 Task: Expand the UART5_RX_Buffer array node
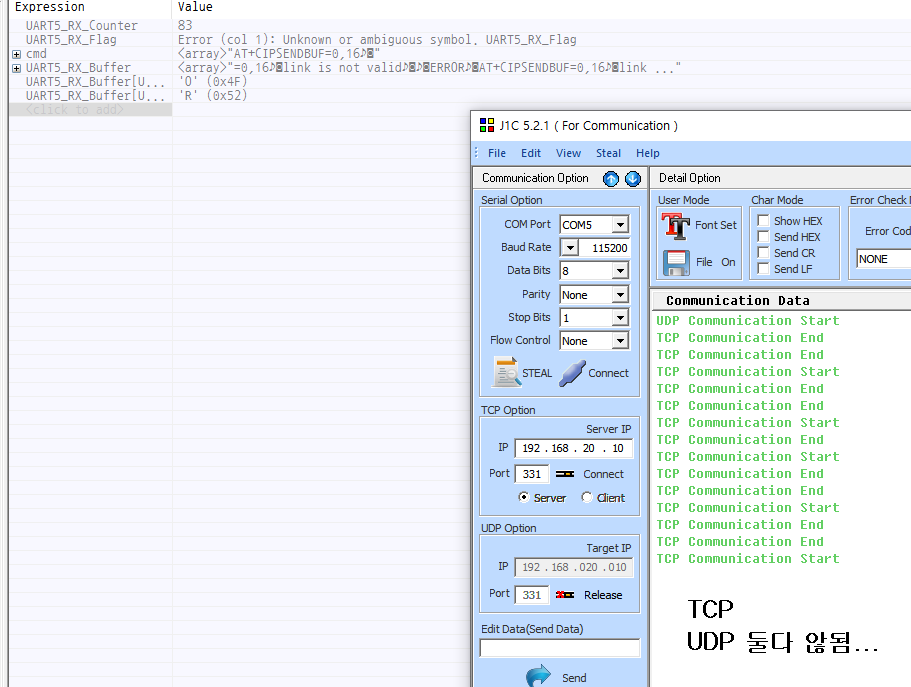pyautogui.click(x=16, y=68)
